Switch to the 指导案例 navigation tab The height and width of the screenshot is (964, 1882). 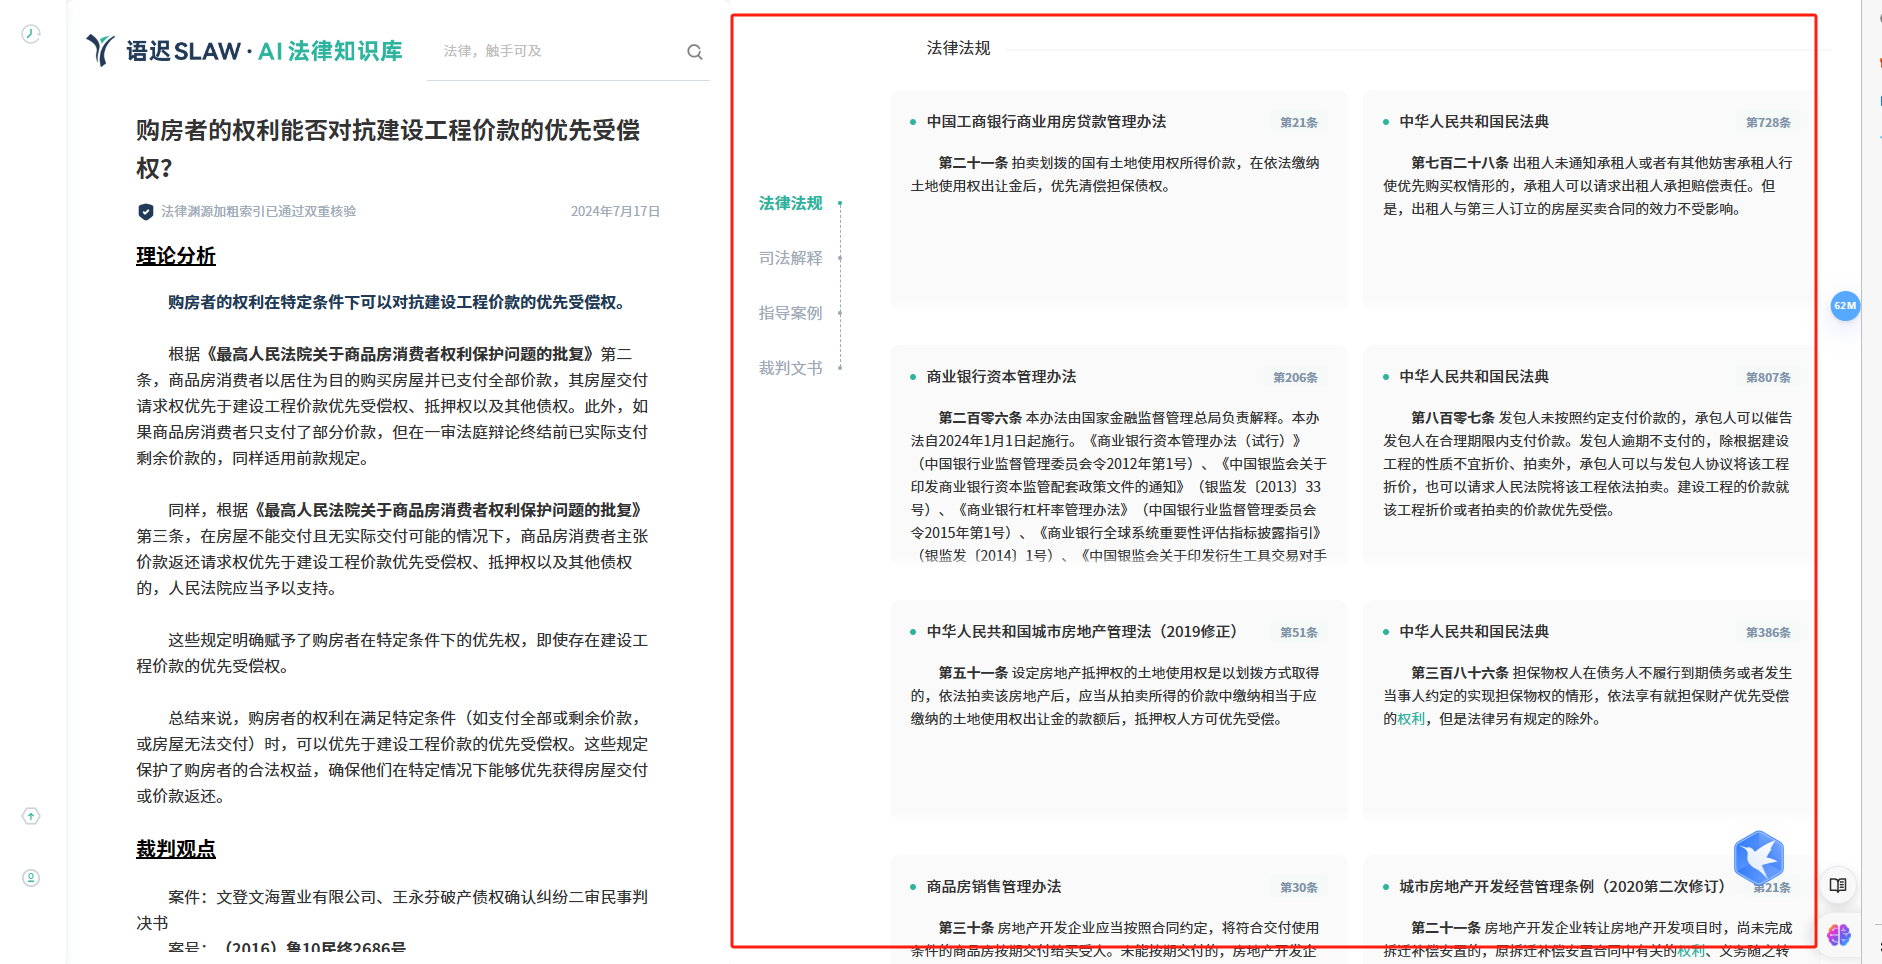pos(790,313)
